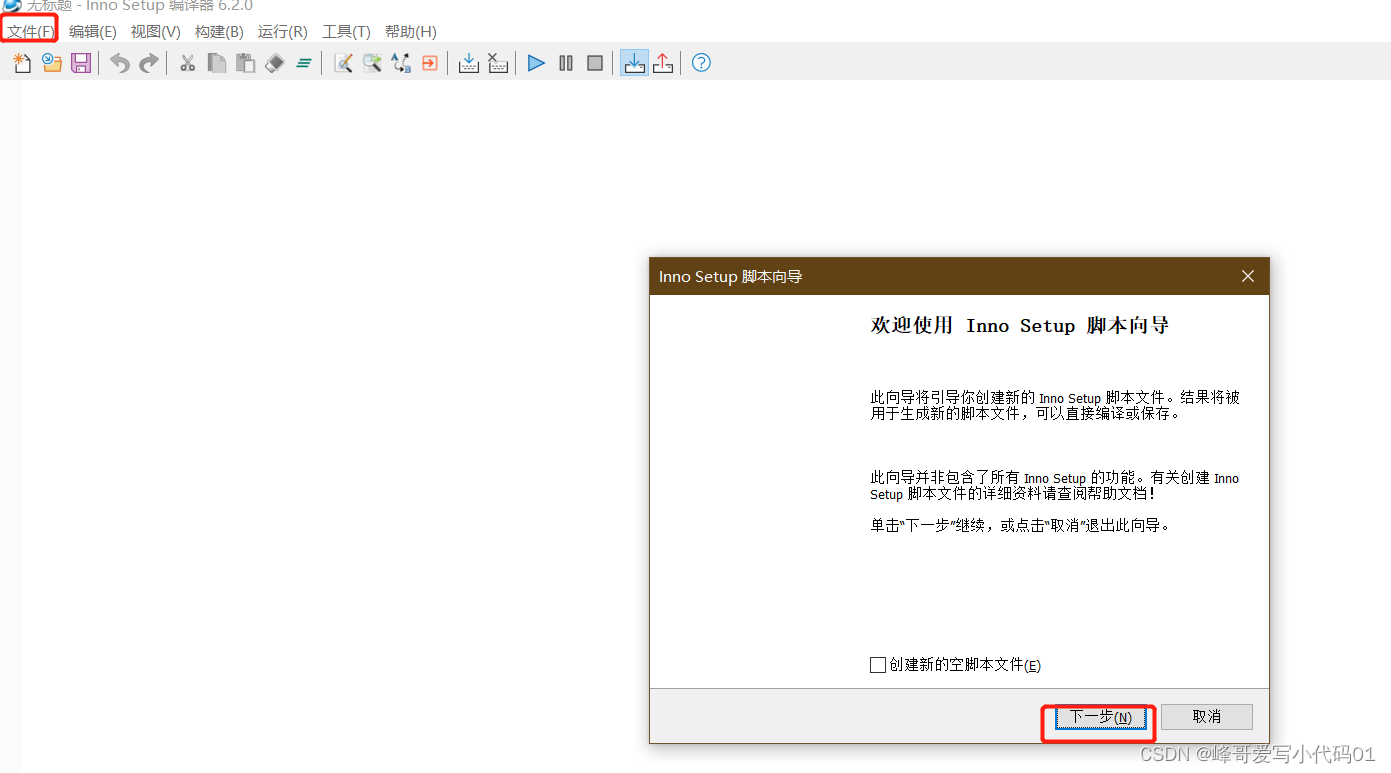Open the 帮助(H) menu
1391x773 pixels.
click(x=410, y=31)
